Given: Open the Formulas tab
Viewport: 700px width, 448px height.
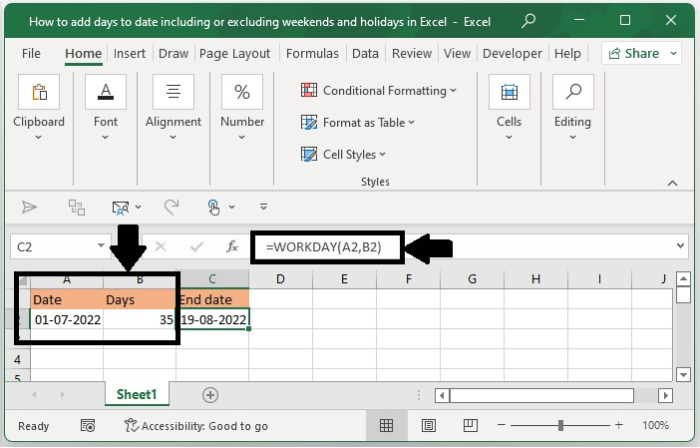Looking at the screenshot, I should point(314,54).
